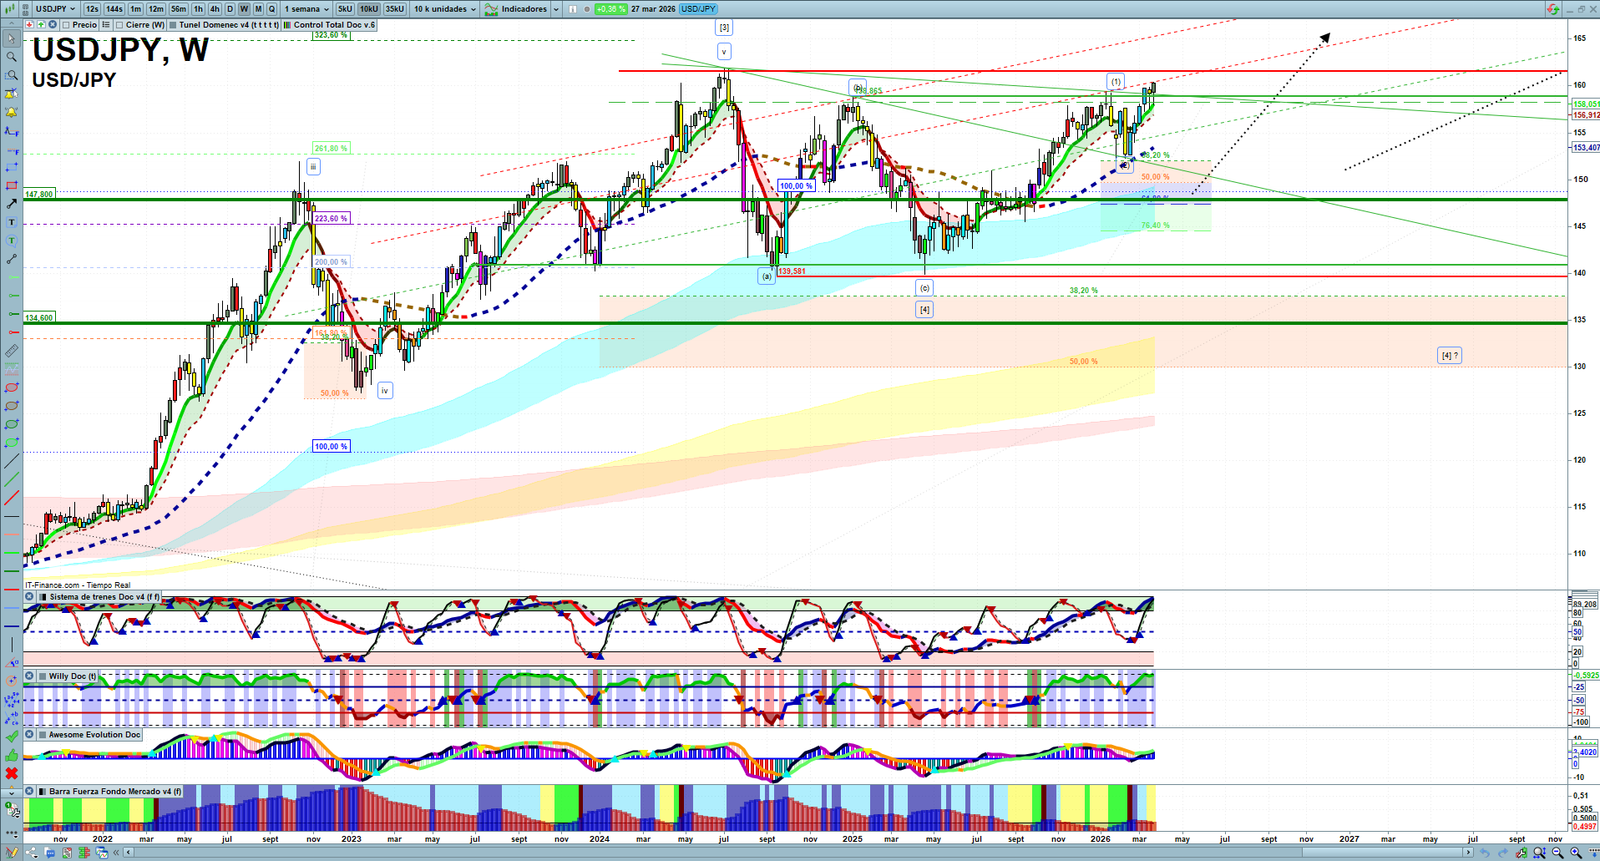Switch to the 1h timeframe
1600x861 pixels.
(198, 9)
